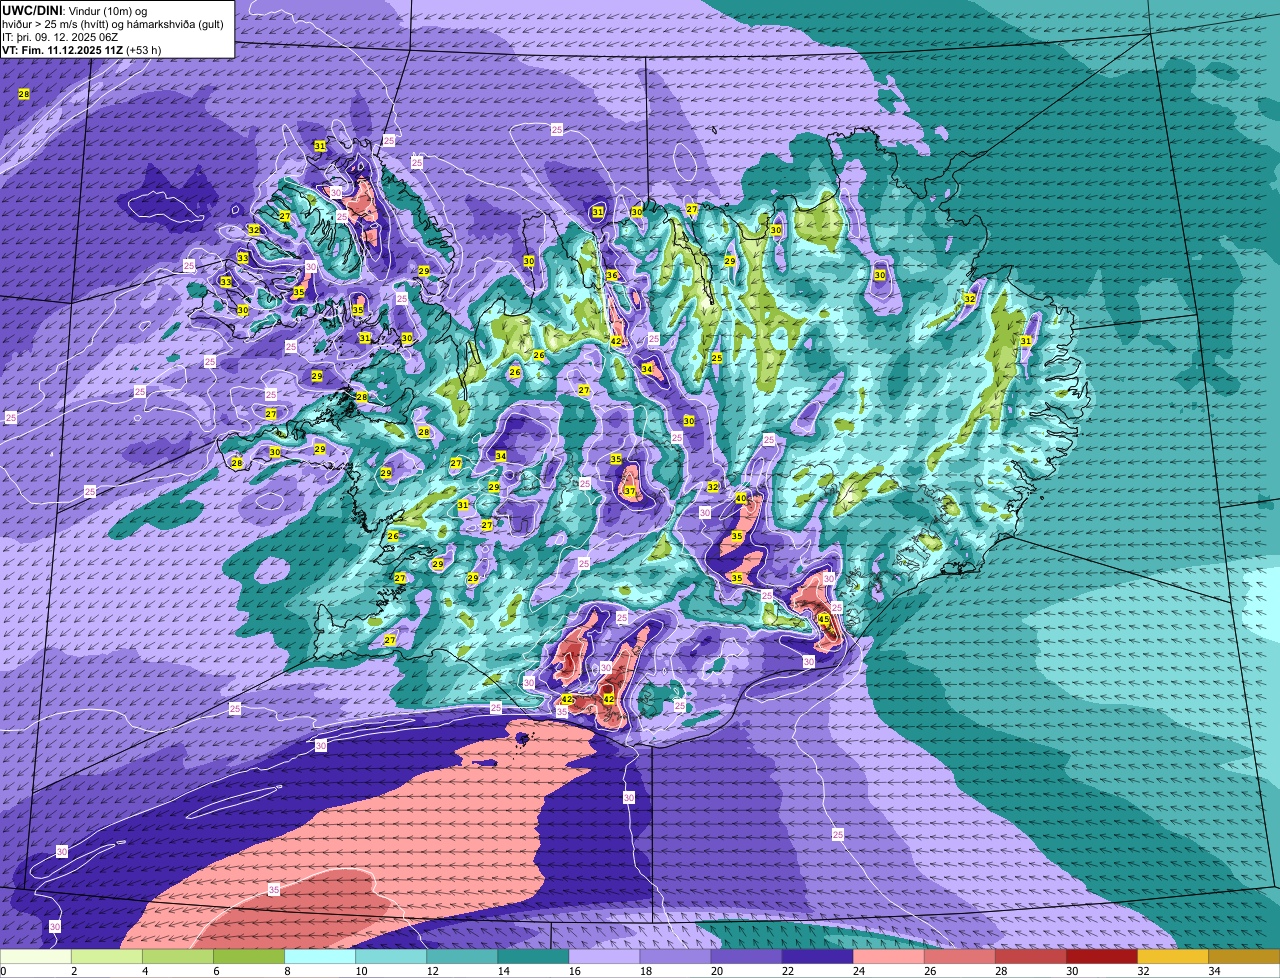Screen dimensions: 1280x978
Task: Click the 0–2 m/s pale yellow legend swatch
Action: click(36, 957)
